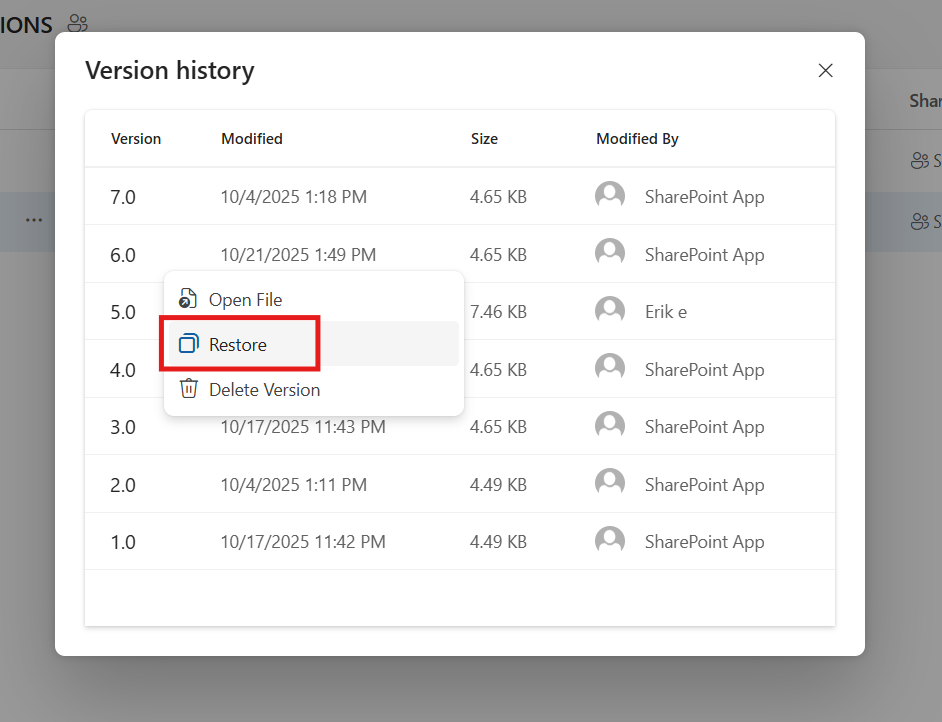
Task: Click avatar icon in version 7.0 row
Action: click(x=610, y=196)
